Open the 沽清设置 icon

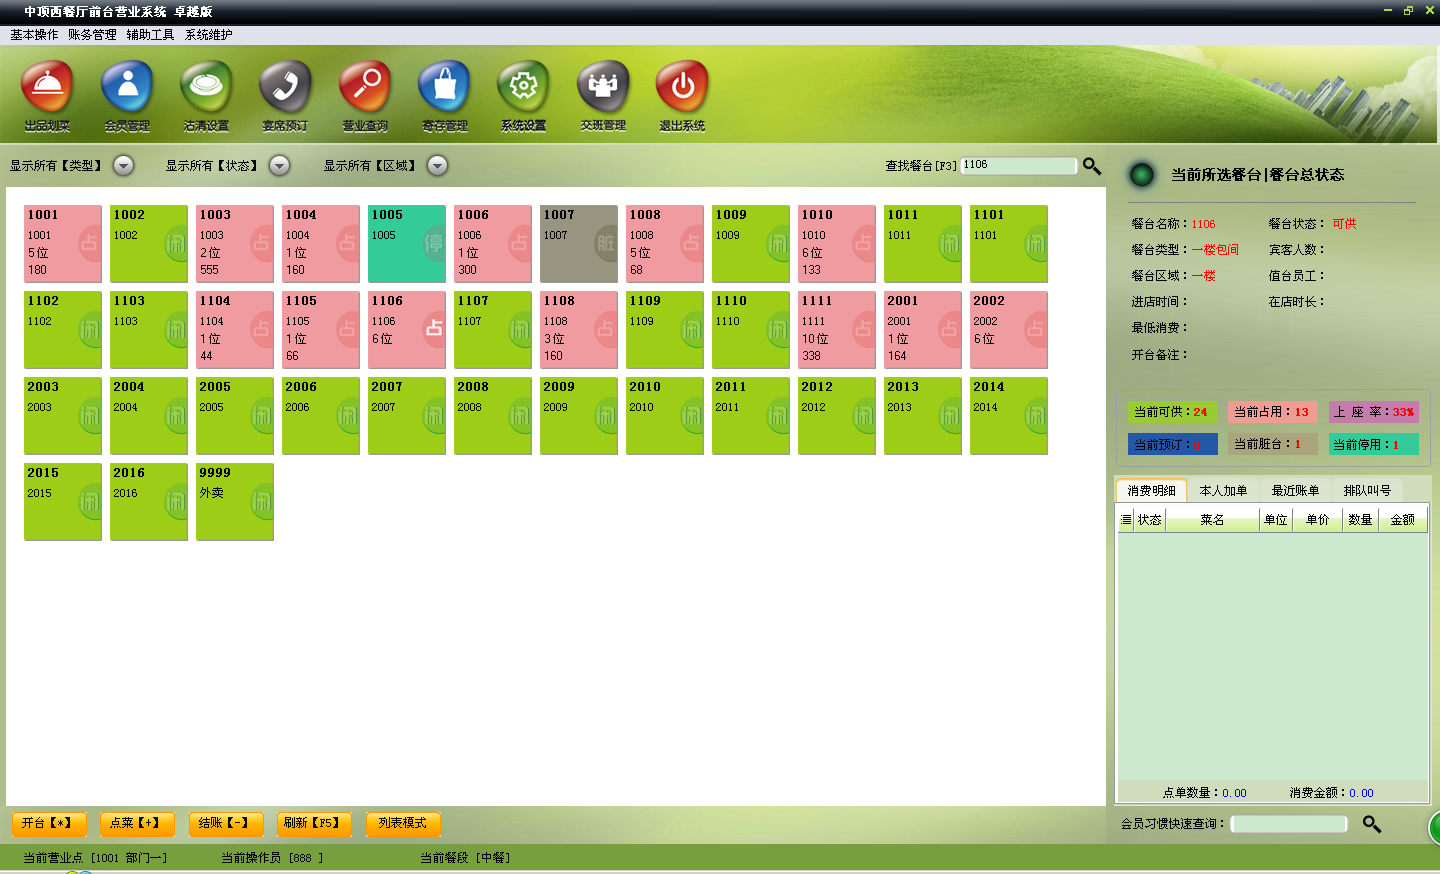pyautogui.click(x=206, y=96)
